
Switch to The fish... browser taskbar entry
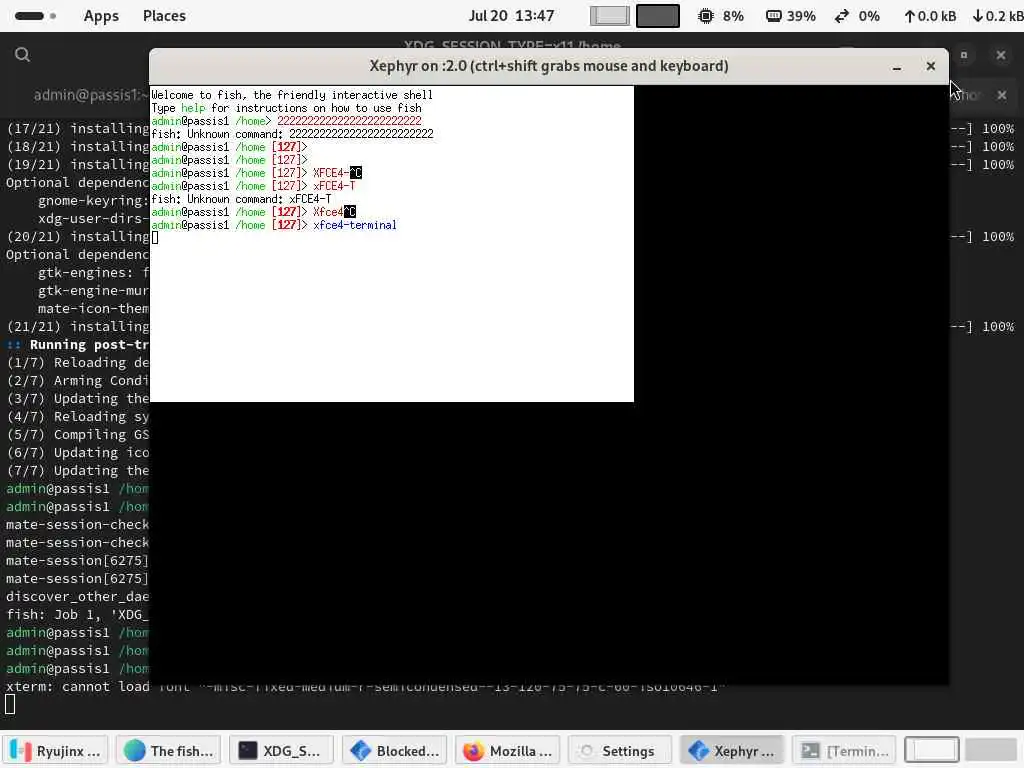tap(168, 751)
